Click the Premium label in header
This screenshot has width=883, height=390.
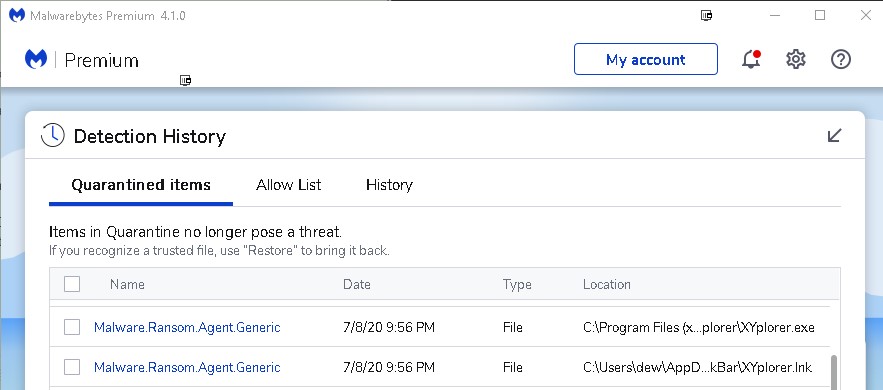point(101,60)
